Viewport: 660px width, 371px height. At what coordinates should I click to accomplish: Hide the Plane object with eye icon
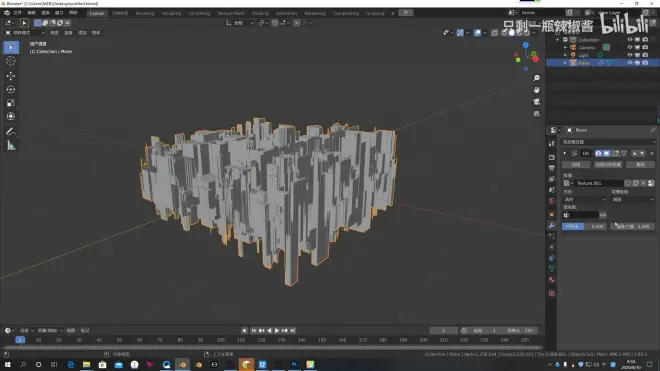tap(630, 62)
